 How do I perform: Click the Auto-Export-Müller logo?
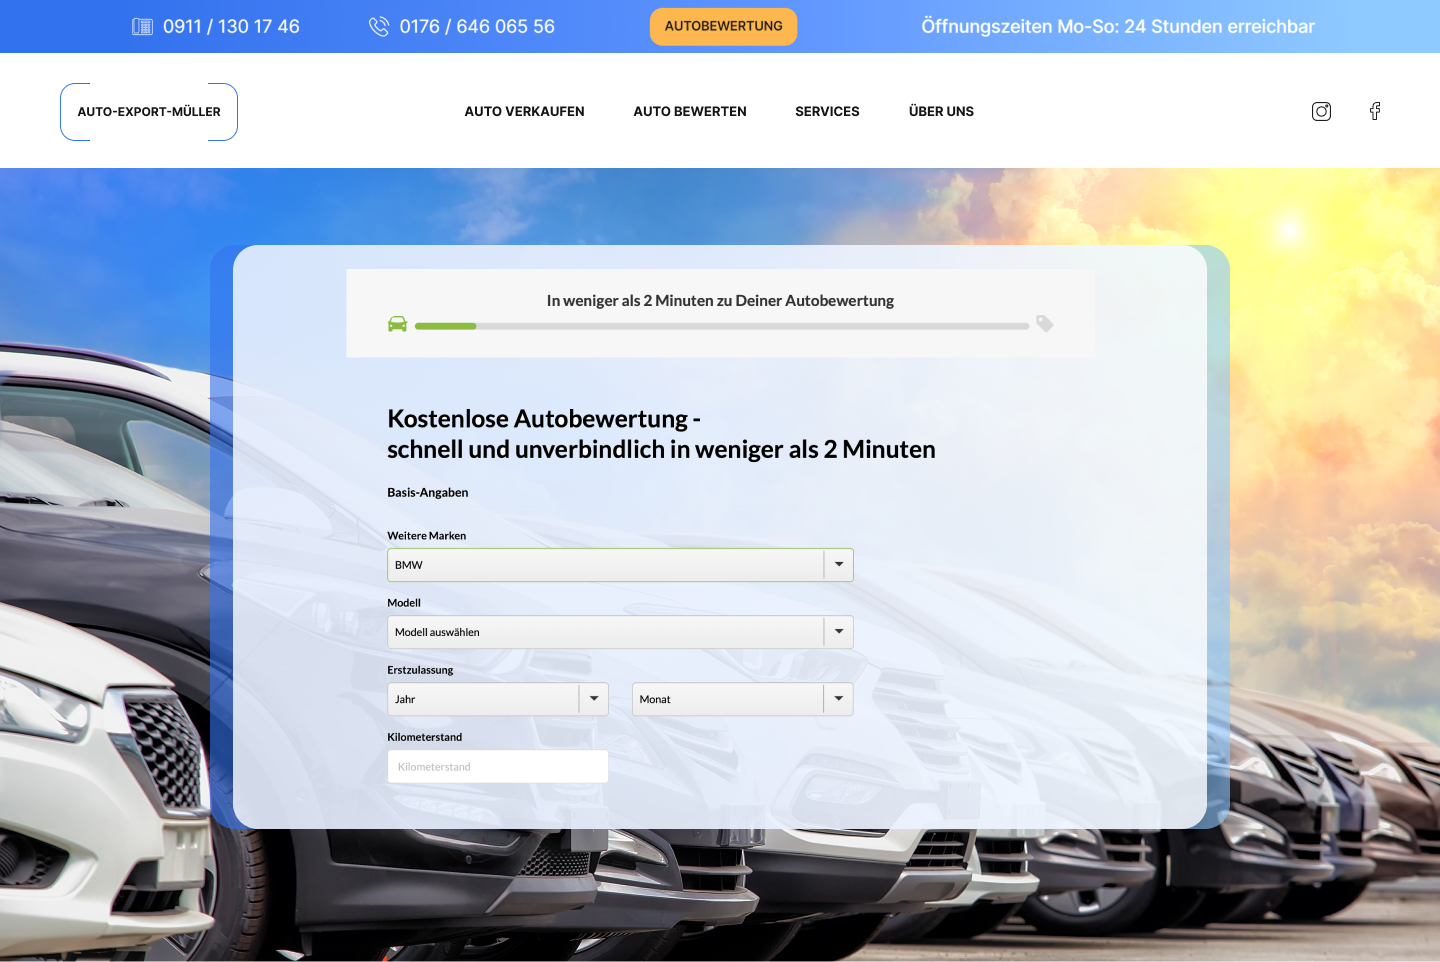(149, 112)
